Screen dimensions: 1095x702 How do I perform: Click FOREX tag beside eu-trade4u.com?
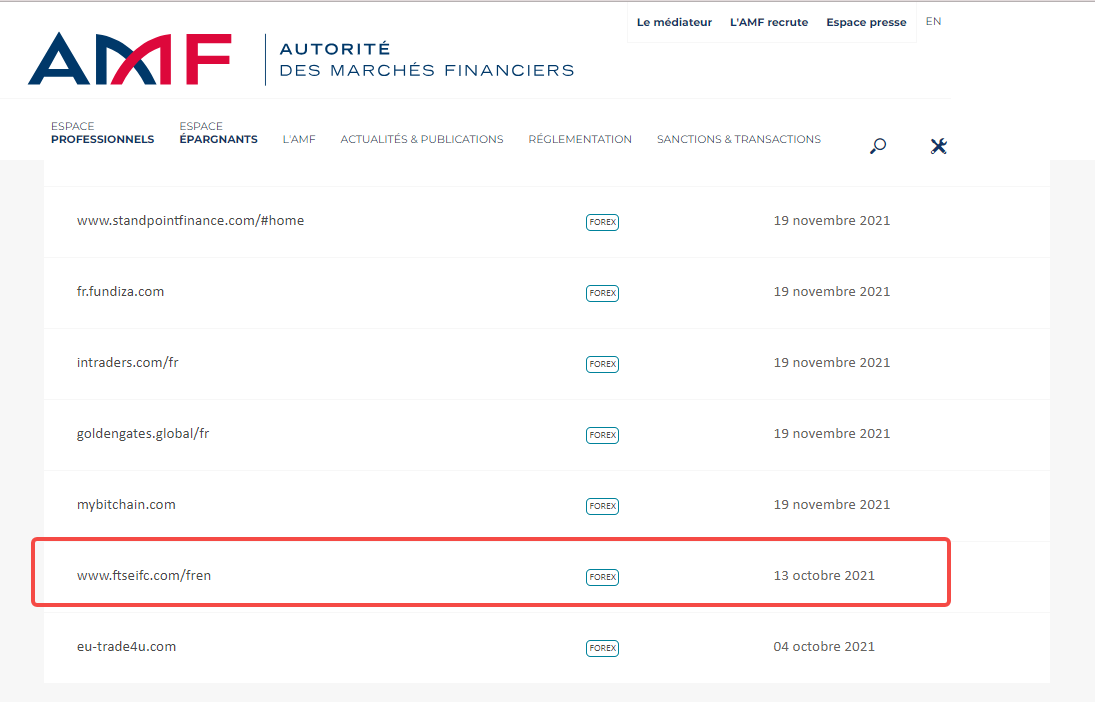pyautogui.click(x=602, y=648)
